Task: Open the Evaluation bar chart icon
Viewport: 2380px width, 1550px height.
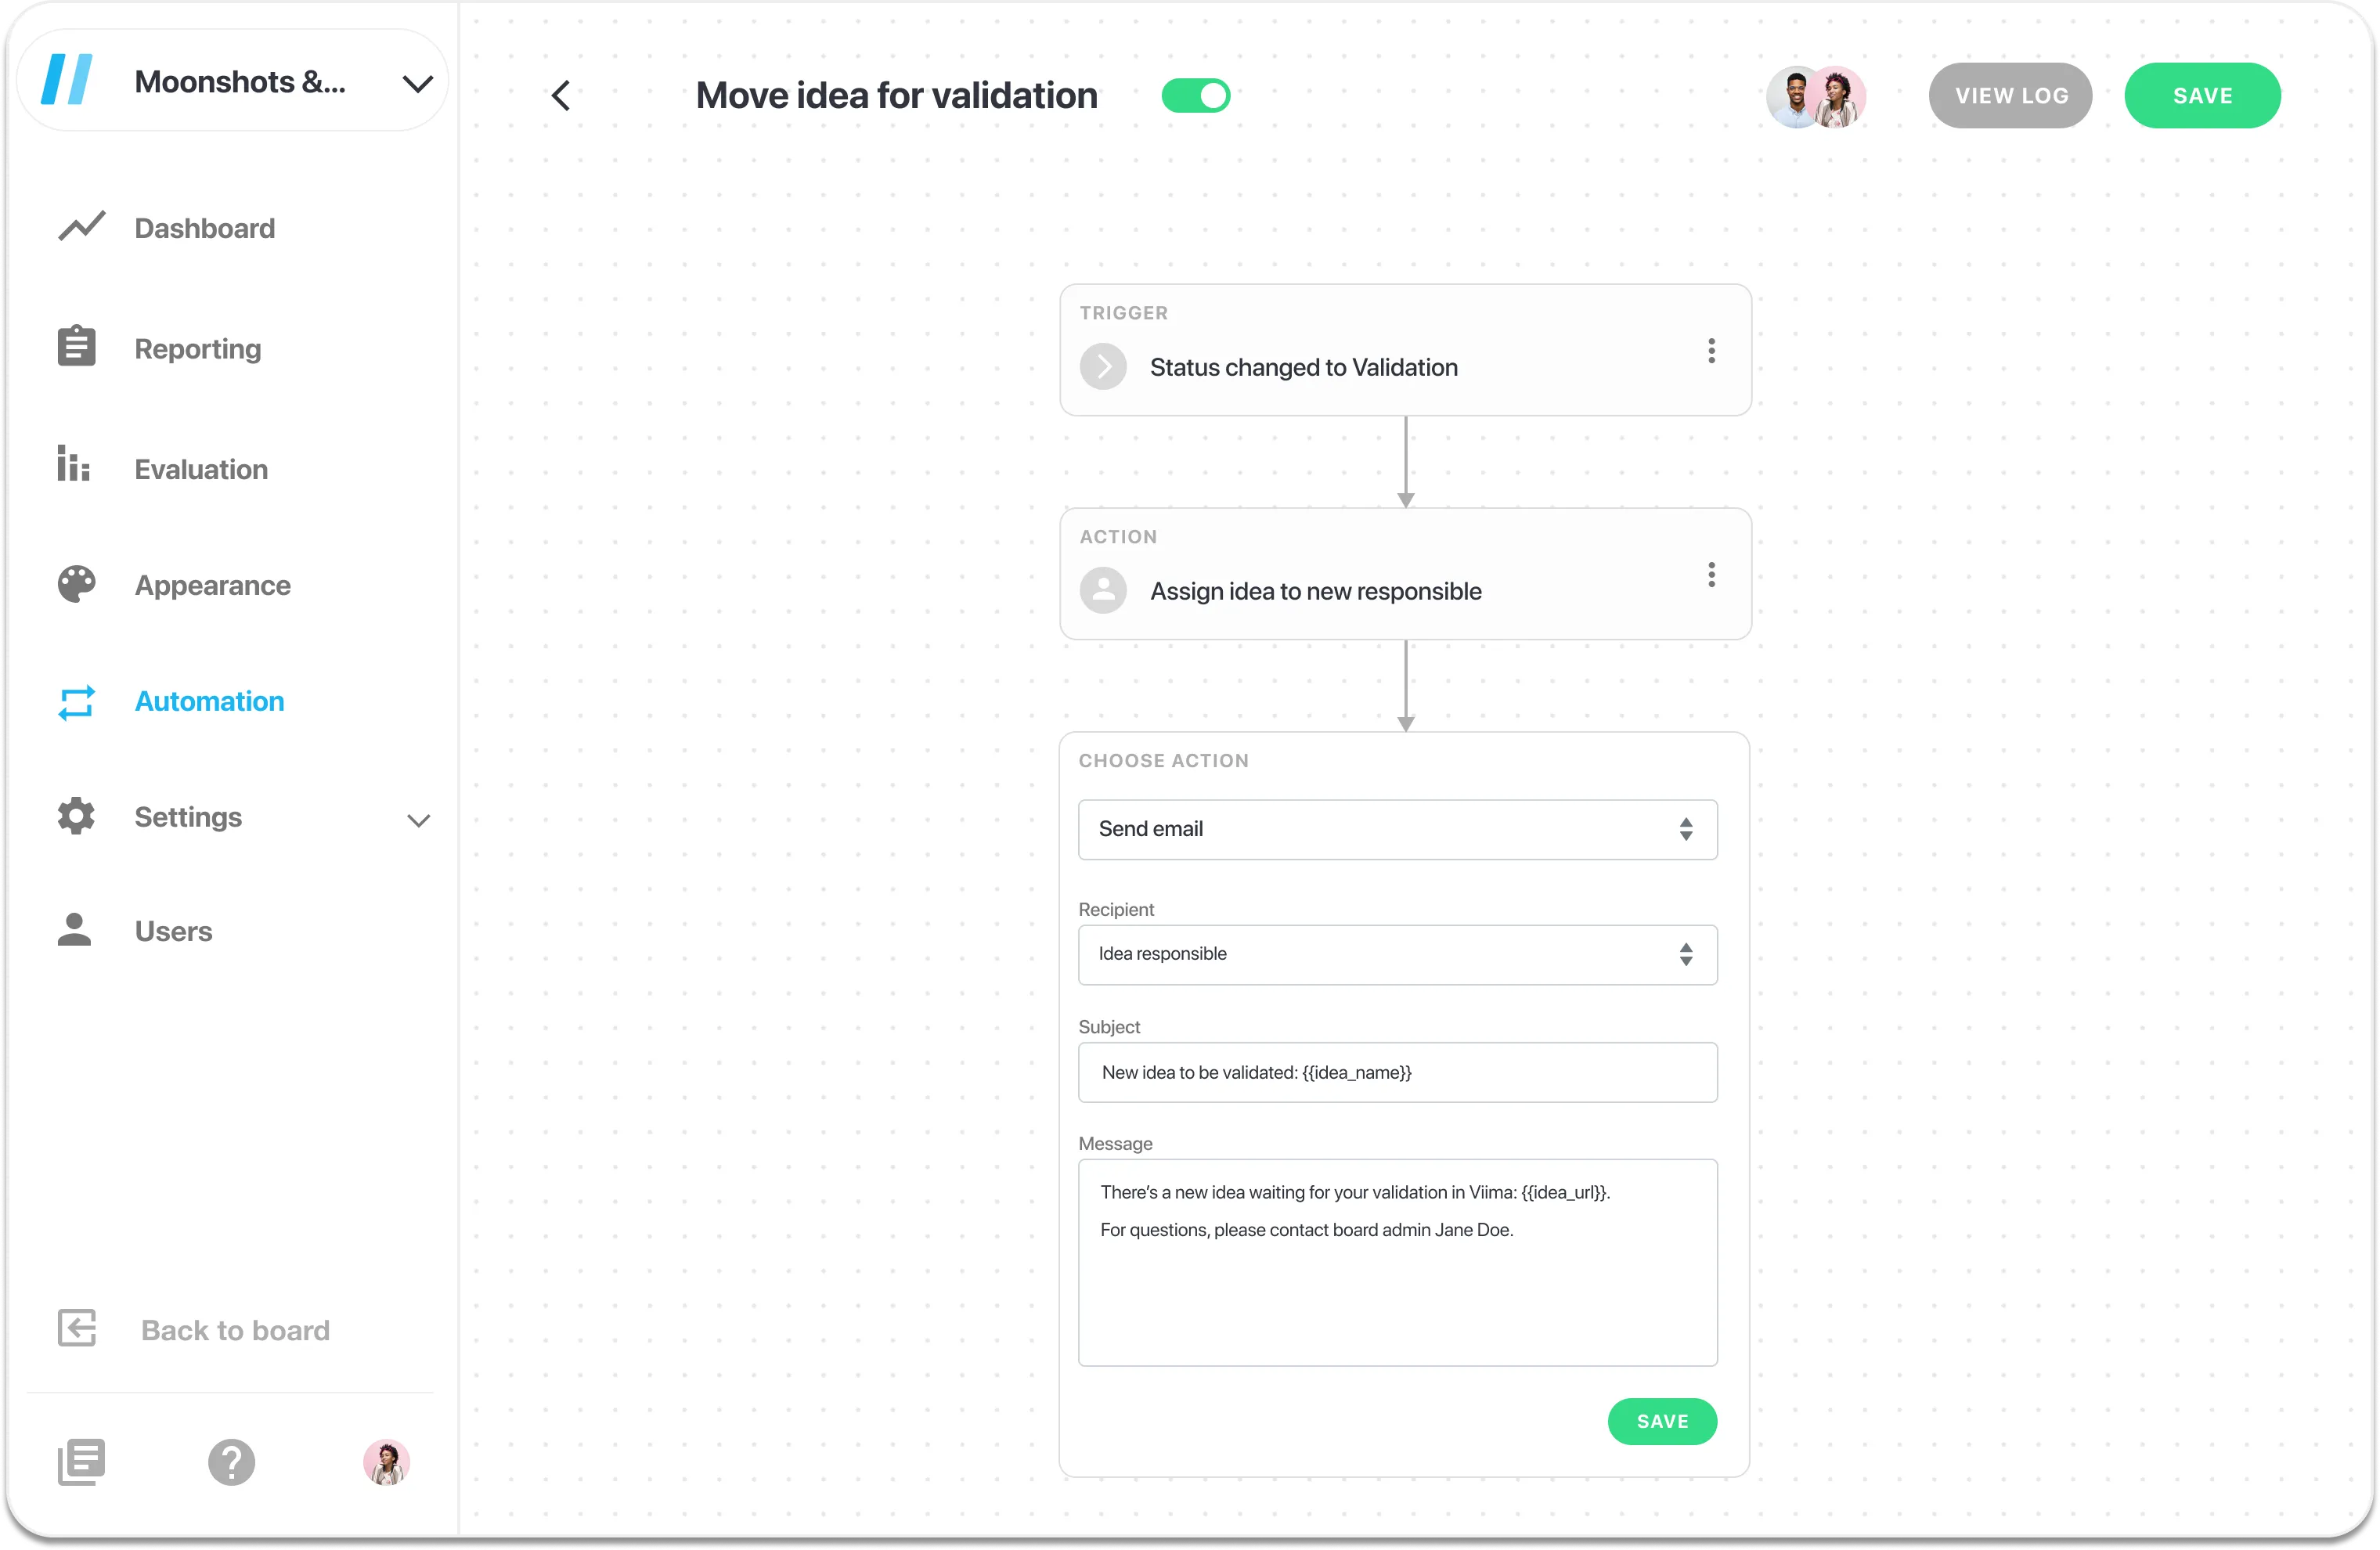Action: click(x=74, y=466)
